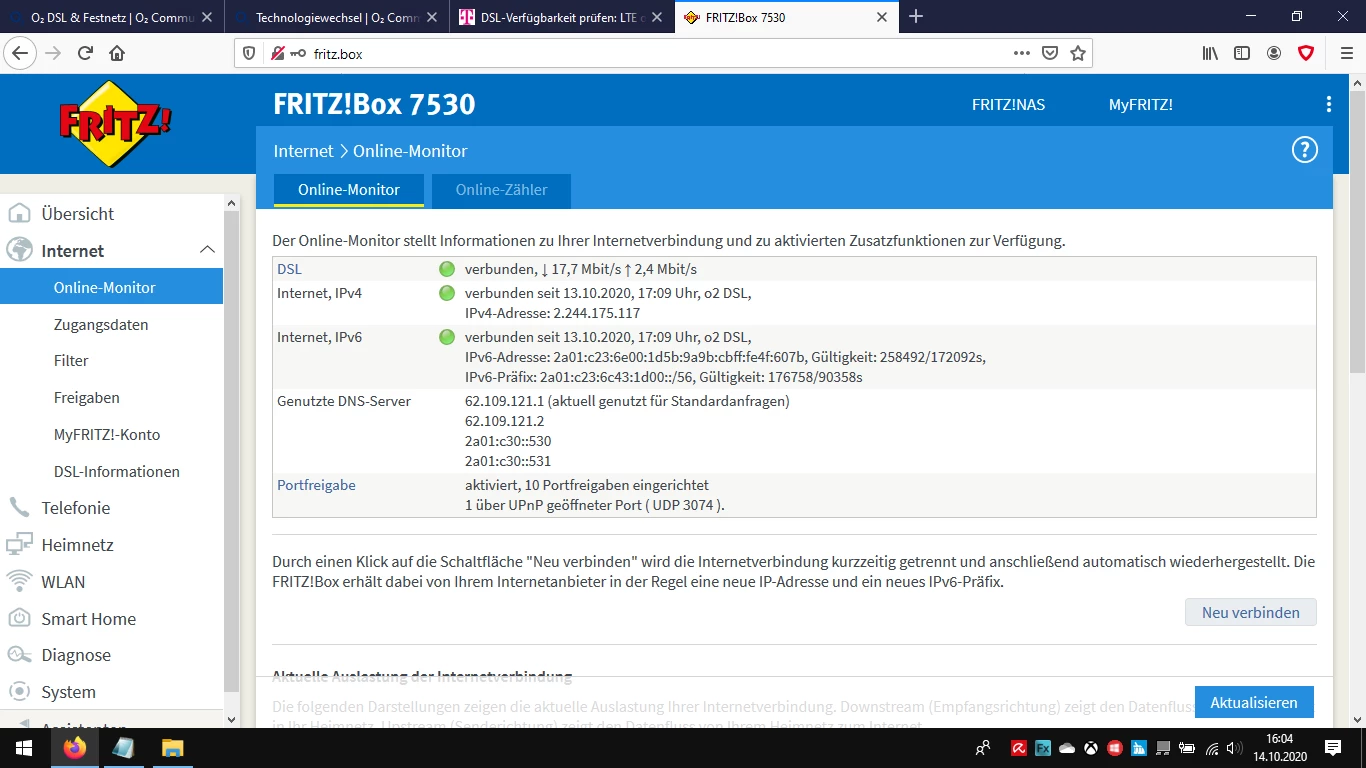Click the tracking protection shield in address bar
Image resolution: width=1366 pixels, height=768 pixels.
(x=250, y=54)
